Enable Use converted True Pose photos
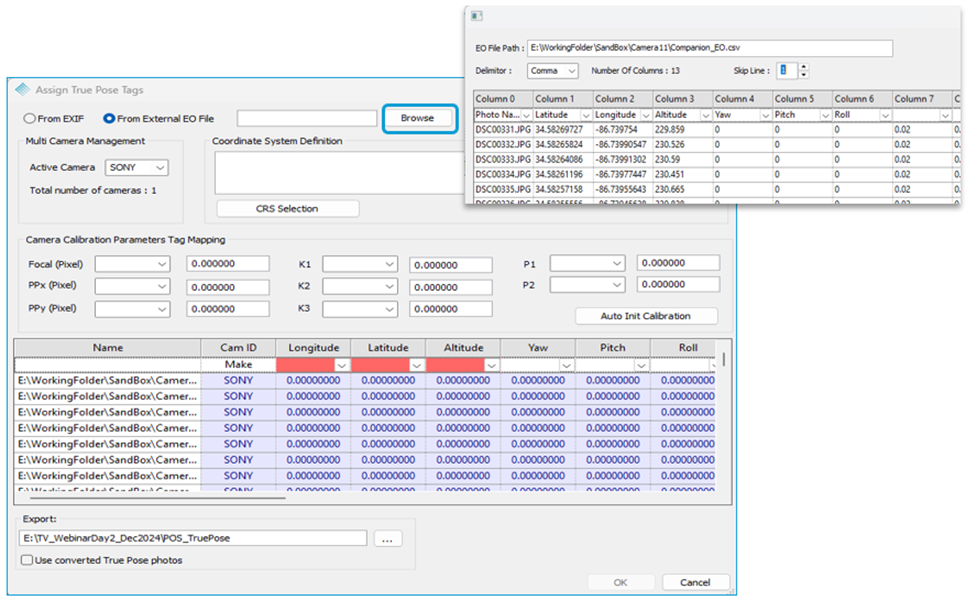Screen dimensions: 966x600 tap(26, 560)
